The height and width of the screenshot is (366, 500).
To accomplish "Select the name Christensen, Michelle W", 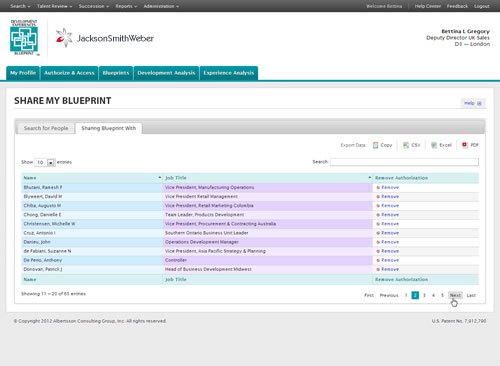I will pos(49,224).
